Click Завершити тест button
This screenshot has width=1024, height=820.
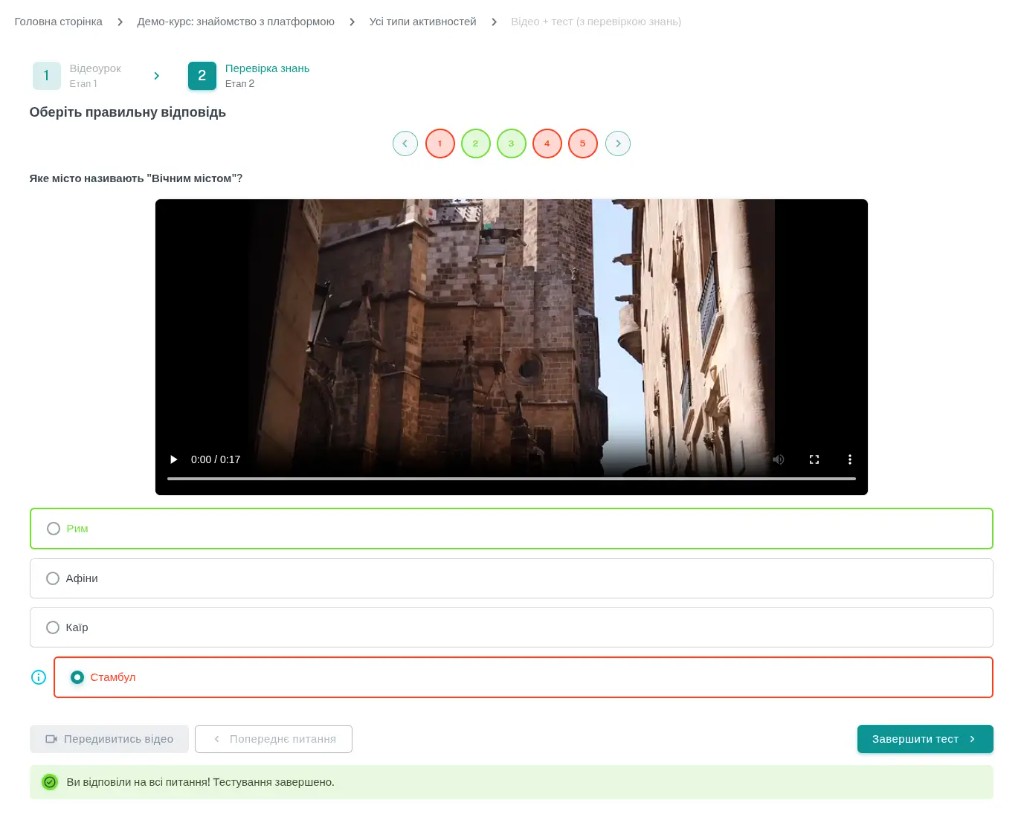click(x=925, y=739)
